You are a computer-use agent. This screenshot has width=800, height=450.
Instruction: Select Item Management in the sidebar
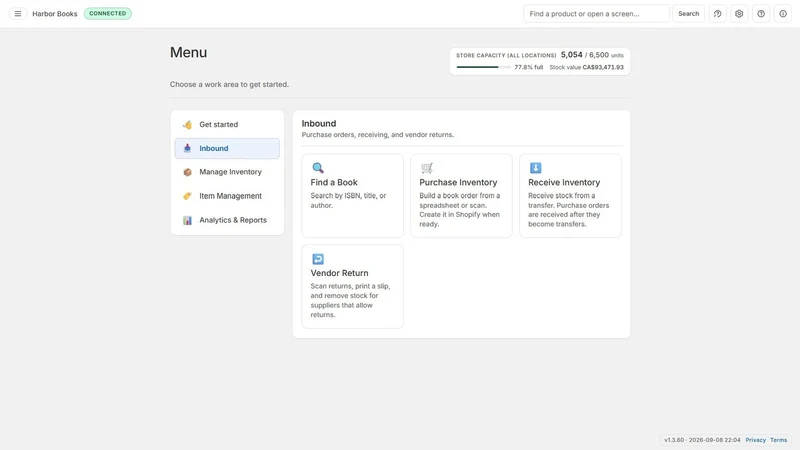point(227,196)
